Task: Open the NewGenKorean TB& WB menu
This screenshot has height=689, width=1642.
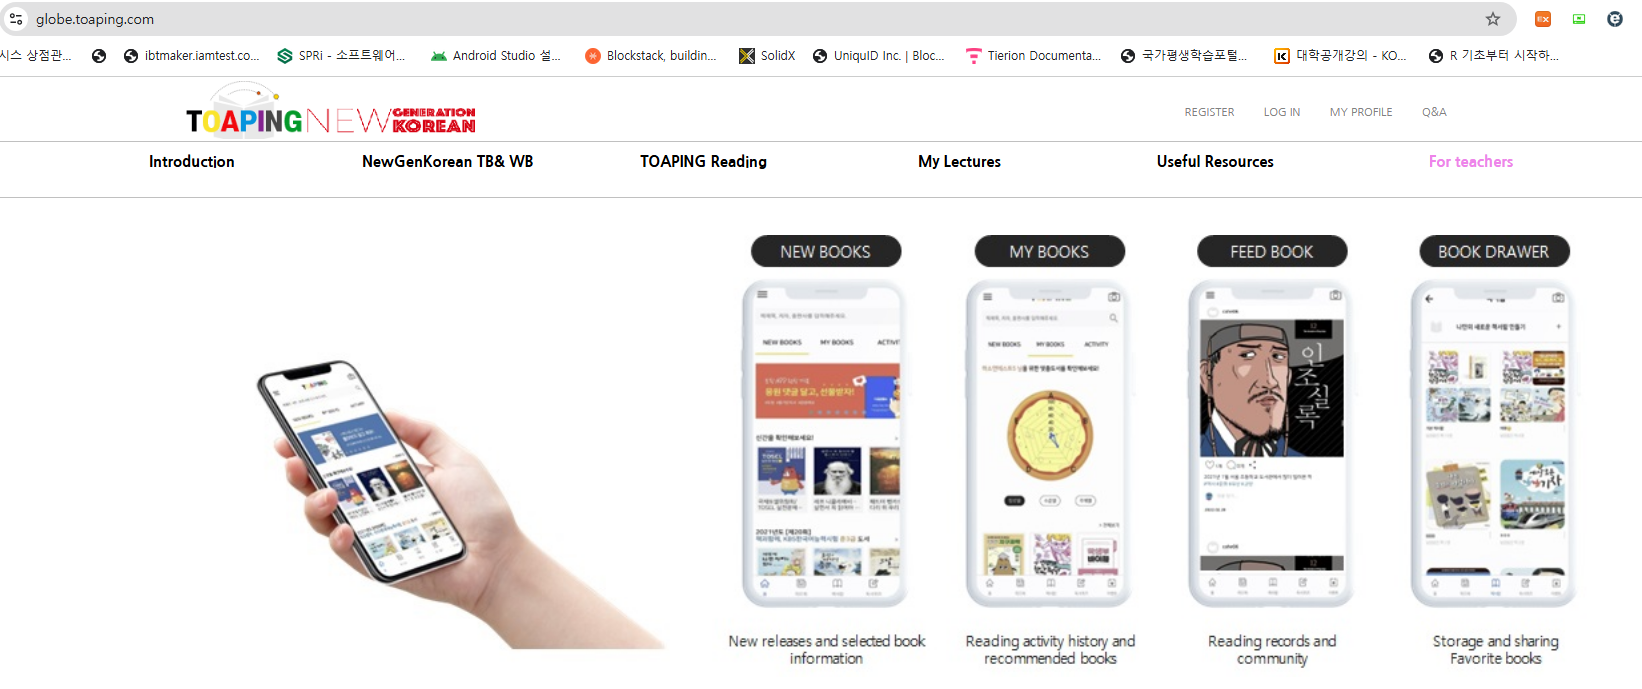Action: [x=448, y=162]
